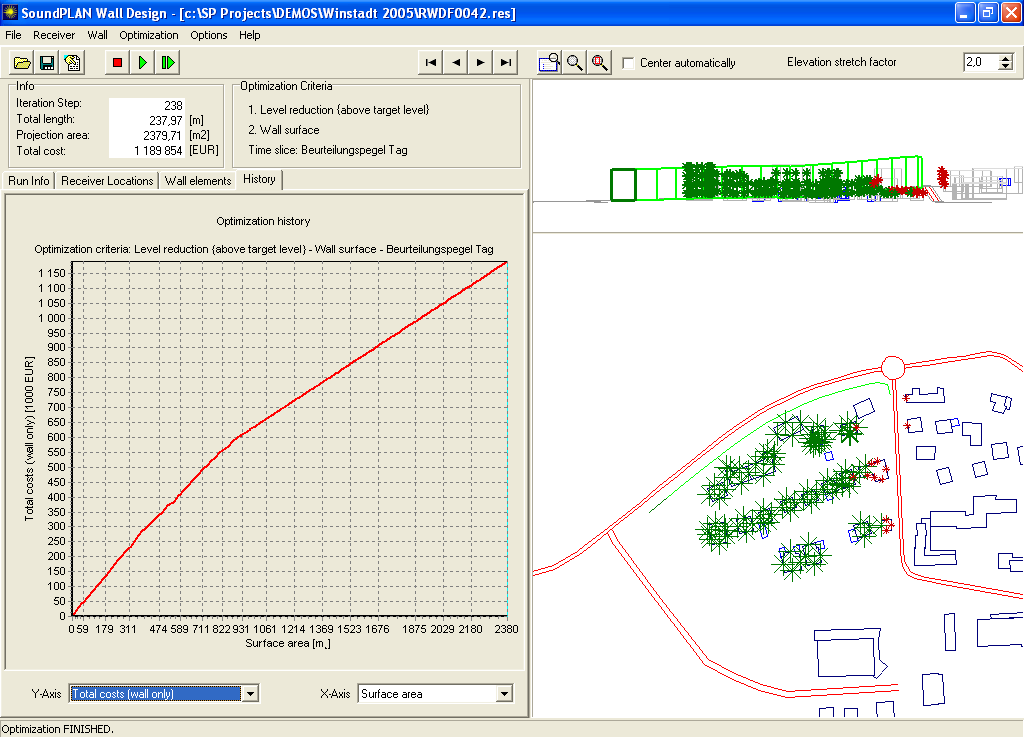Image resolution: width=1028 pixels, height=738 pixels.
Task: Minimize the SoundPLAN Wall Design window
Action: coord(965,12)
